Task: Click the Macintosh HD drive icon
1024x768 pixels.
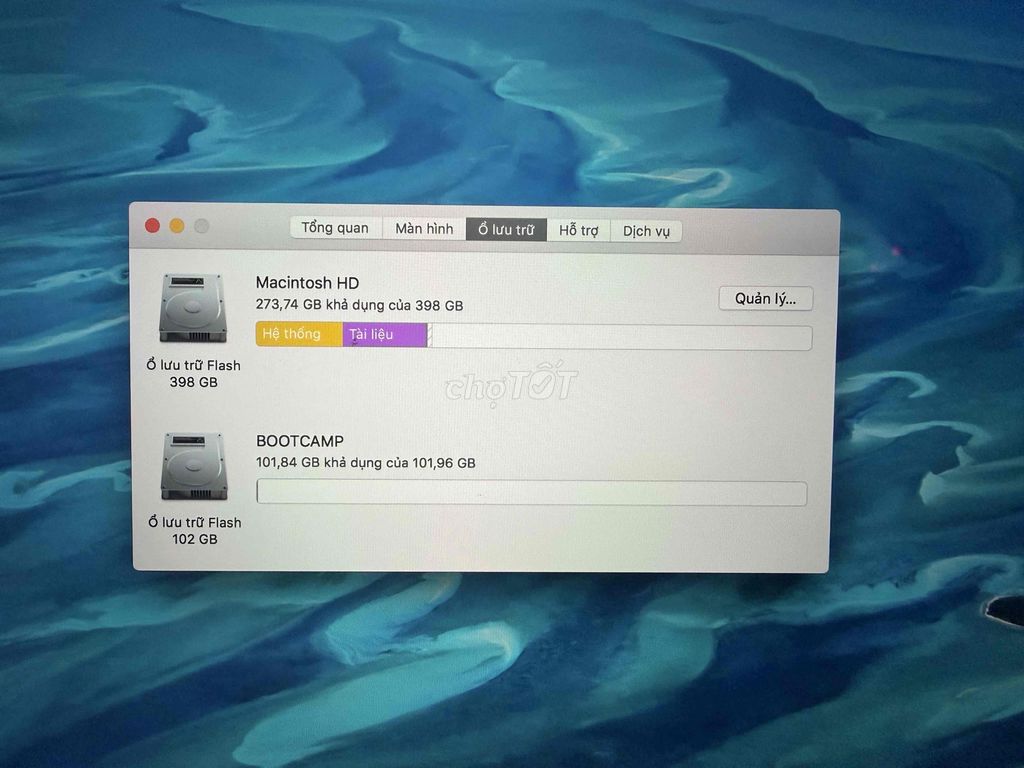Action: [x=193, y=308]
